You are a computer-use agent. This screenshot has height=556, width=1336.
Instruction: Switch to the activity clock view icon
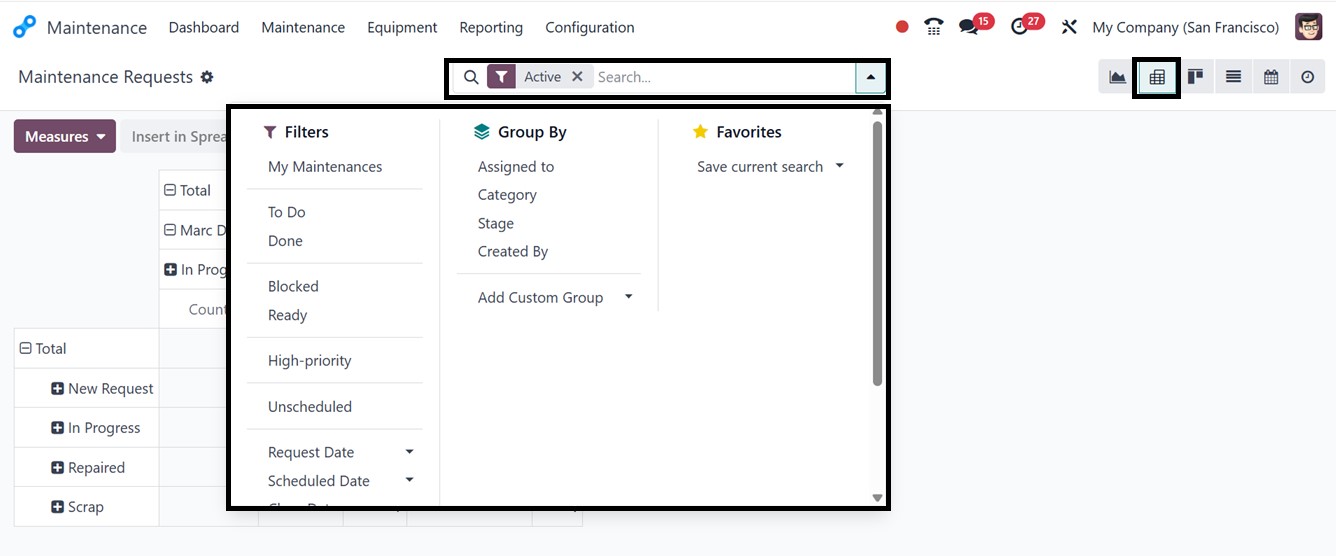coord(1307,77)
